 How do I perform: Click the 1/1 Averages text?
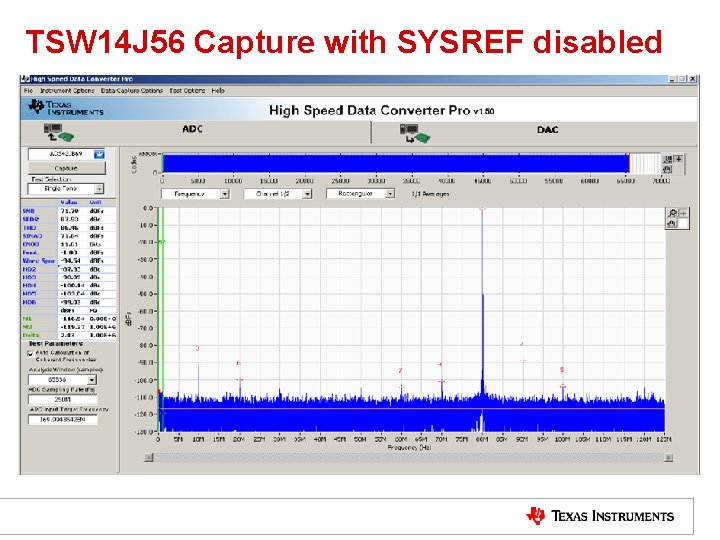[430, 194]
